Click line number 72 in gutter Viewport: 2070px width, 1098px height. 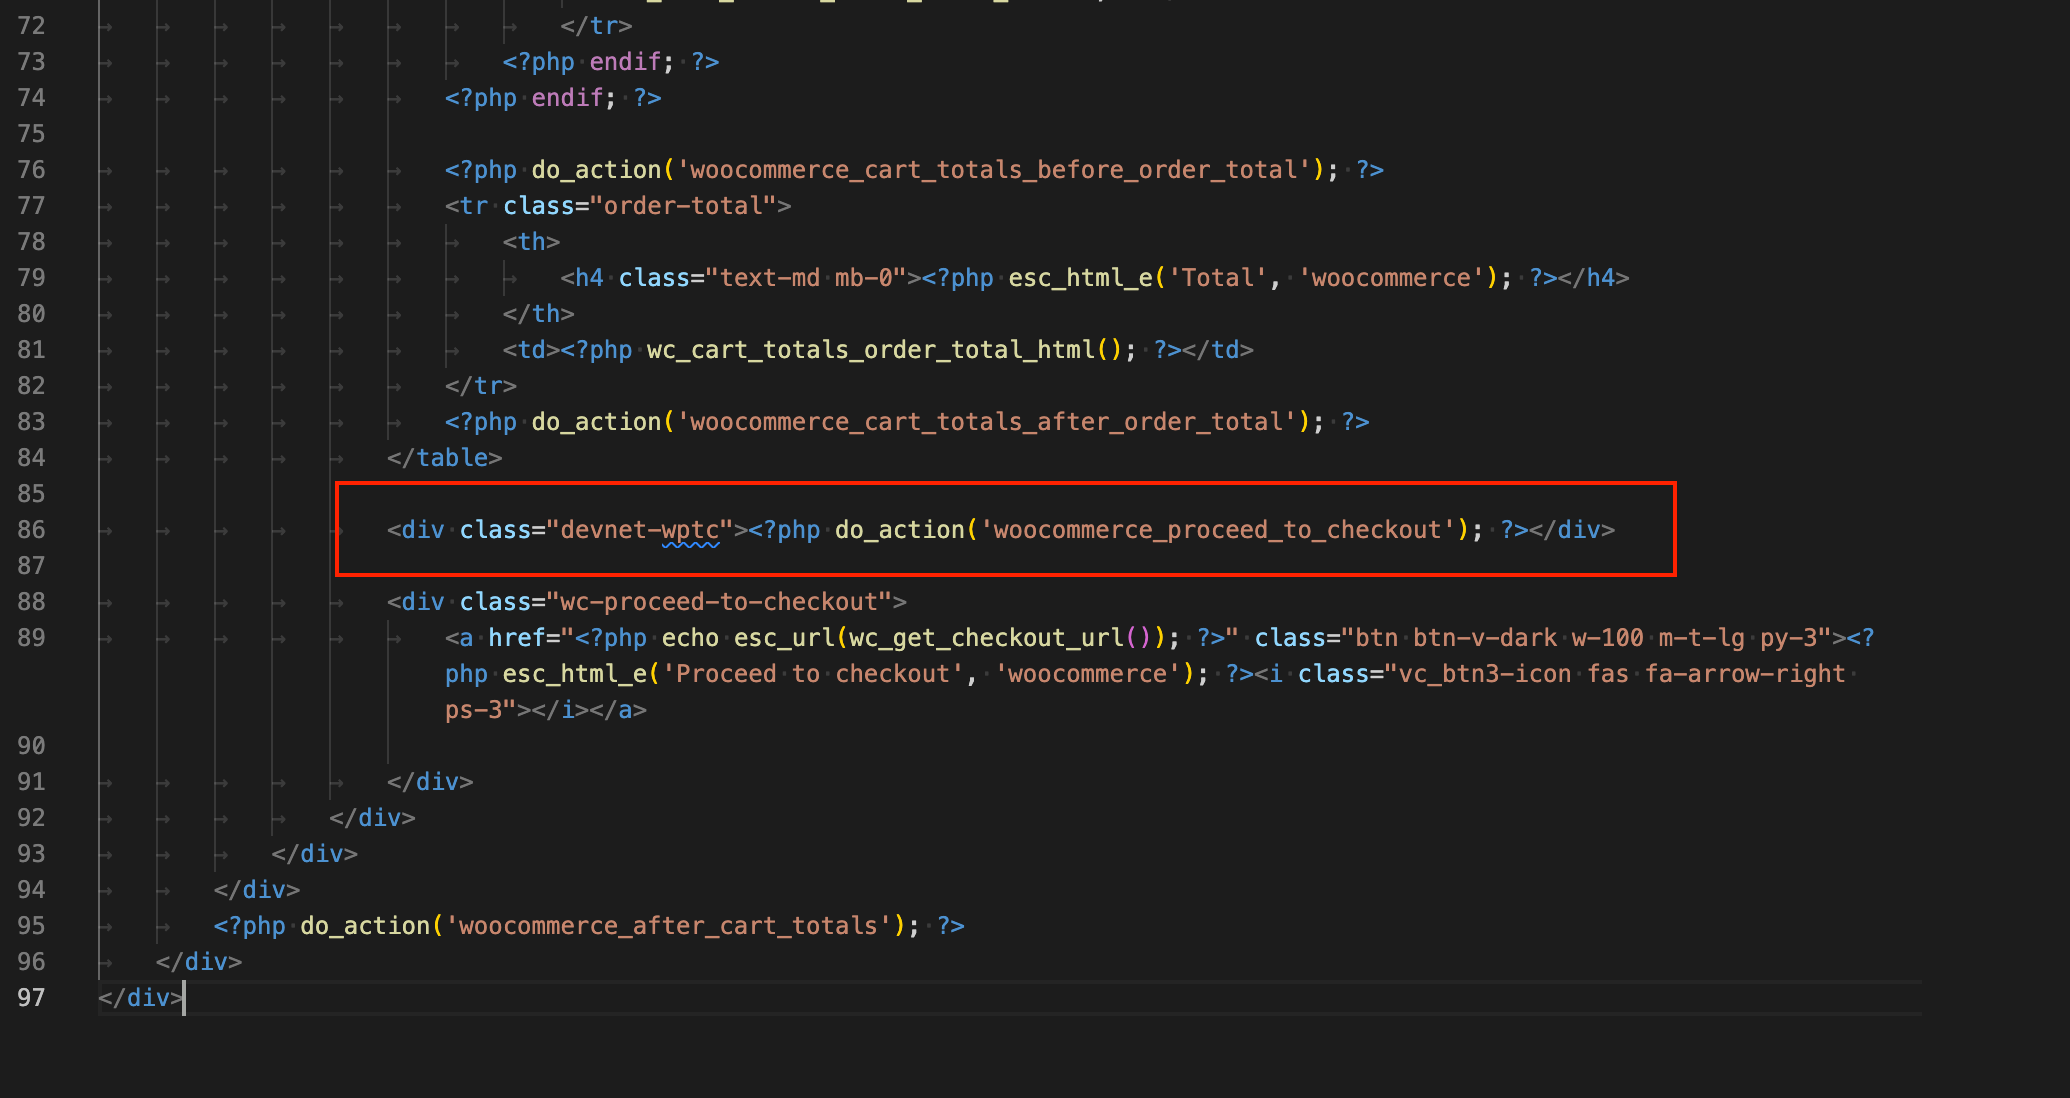pyautogui.click(x=31, y=26)
